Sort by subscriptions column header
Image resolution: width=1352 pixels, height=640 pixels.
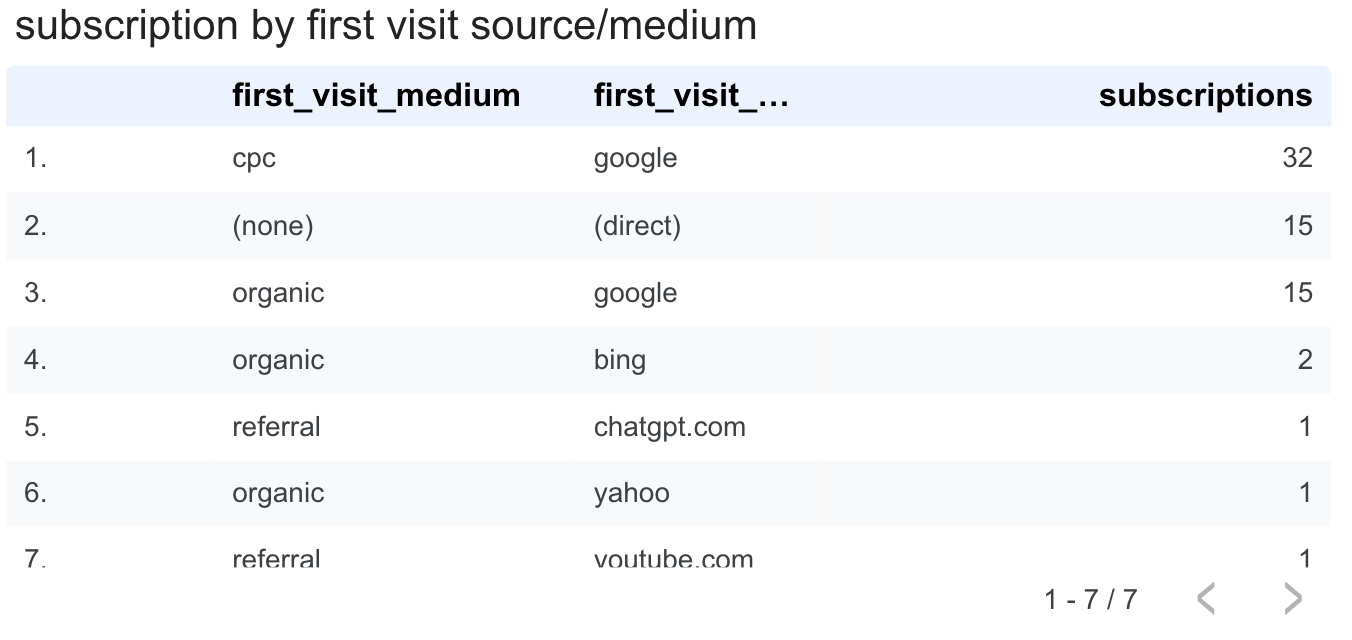coord(1205,95)
